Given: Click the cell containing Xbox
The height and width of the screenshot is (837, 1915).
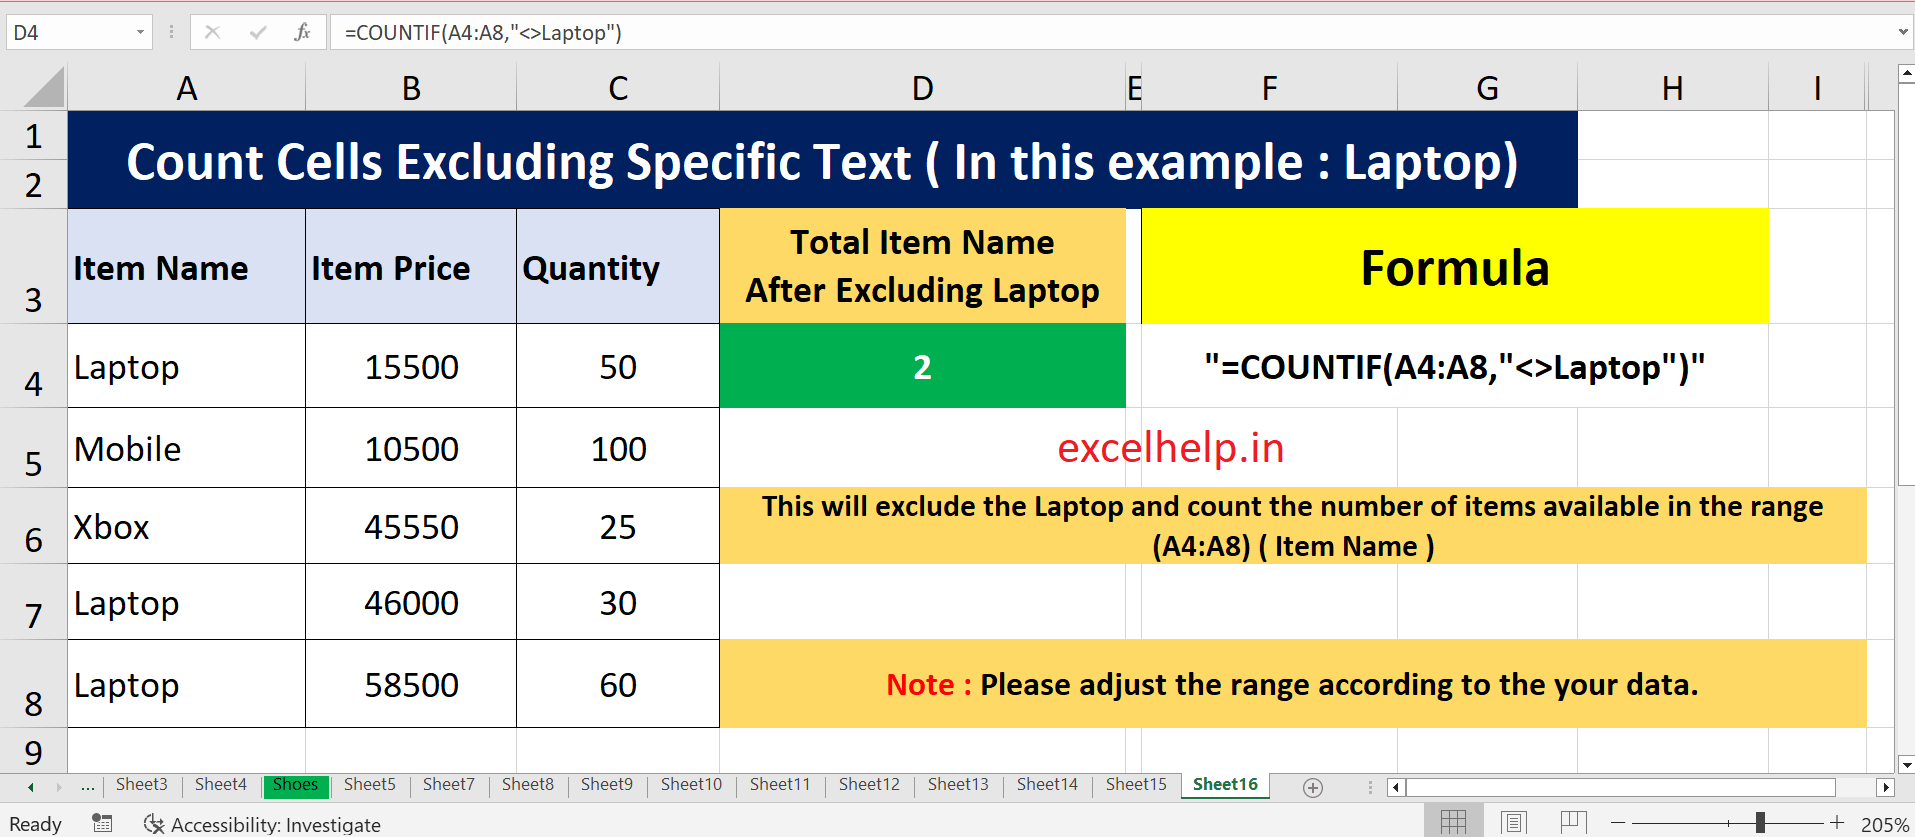Looking at the screenshot, I should point(186,526).
